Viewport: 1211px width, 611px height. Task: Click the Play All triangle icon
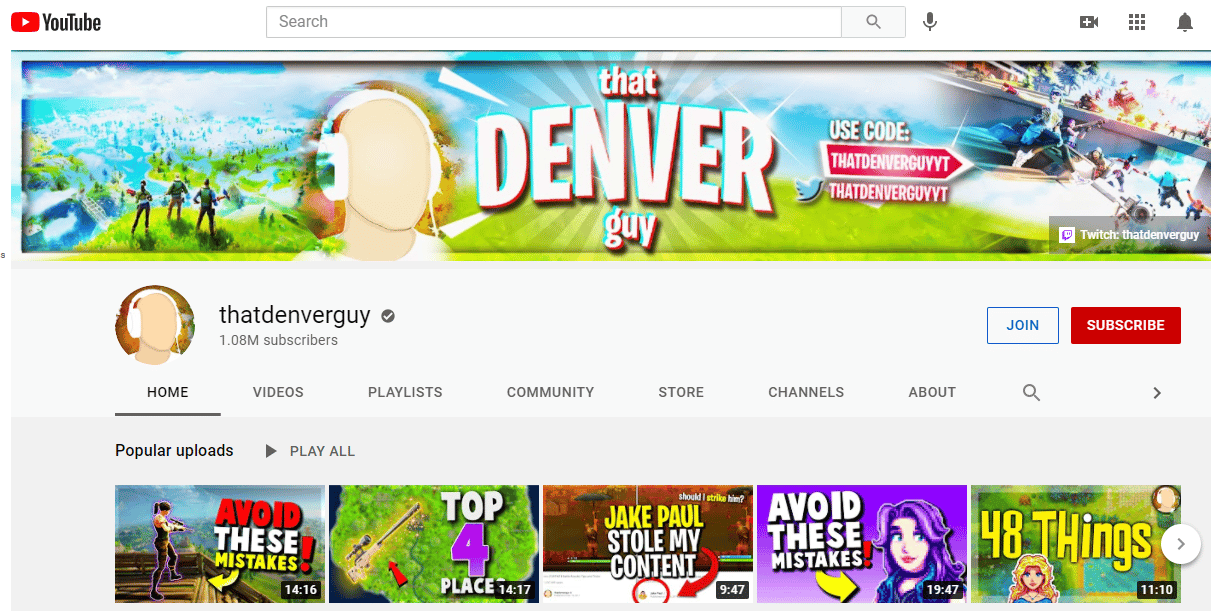click(270, 451)
